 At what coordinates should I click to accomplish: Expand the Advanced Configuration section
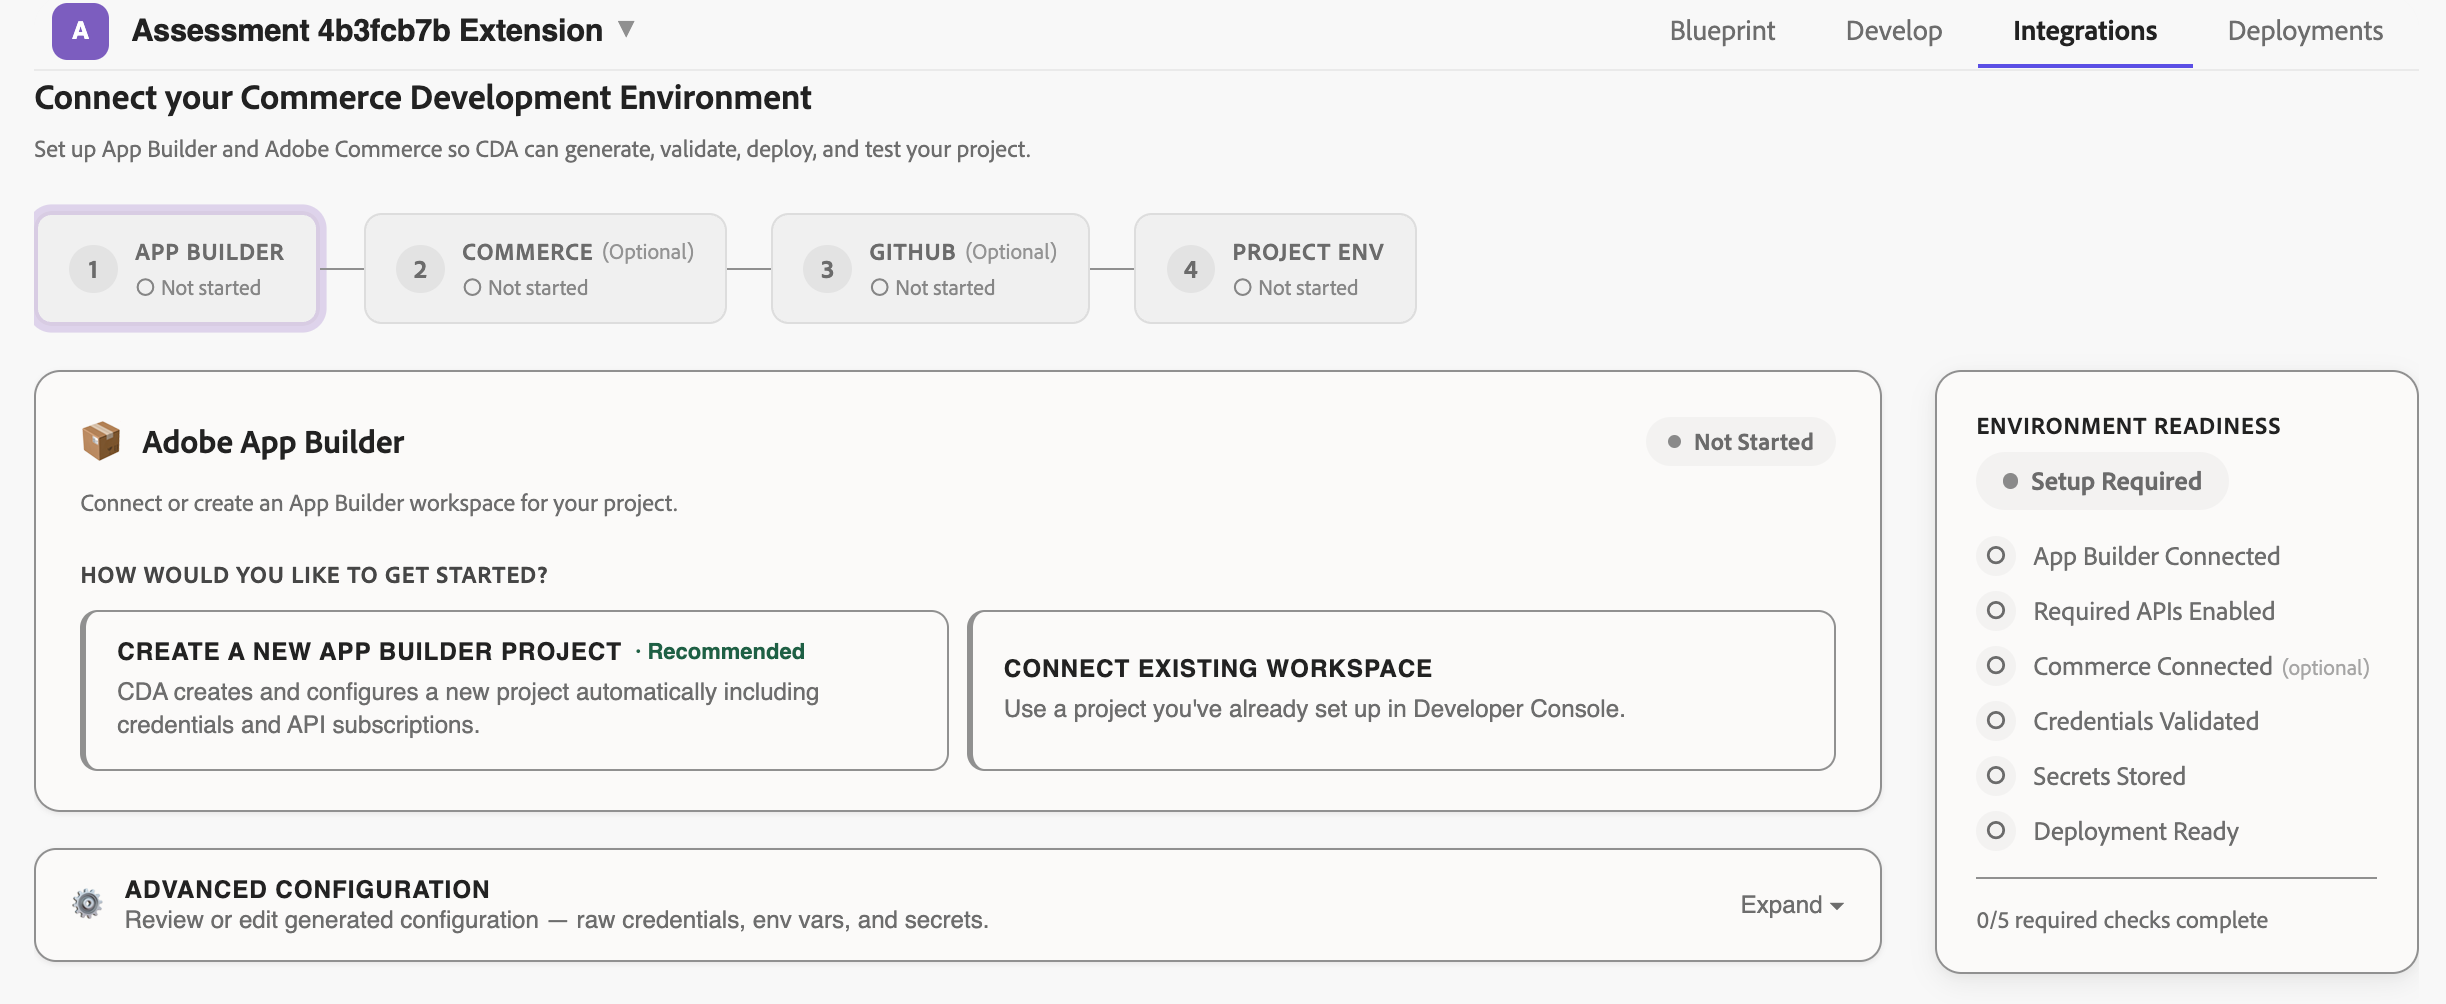[1792, 905]
